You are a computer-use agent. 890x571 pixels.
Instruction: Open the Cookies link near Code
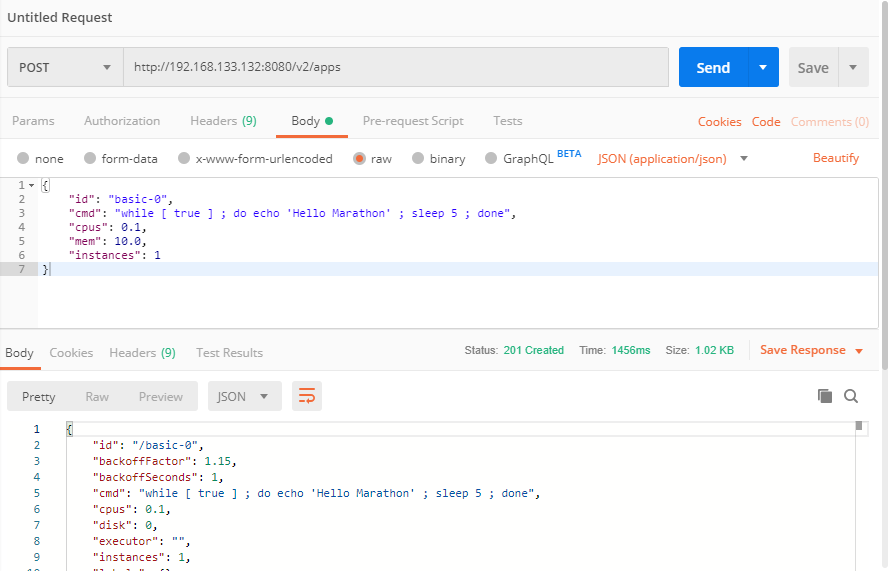click(719, 122)
